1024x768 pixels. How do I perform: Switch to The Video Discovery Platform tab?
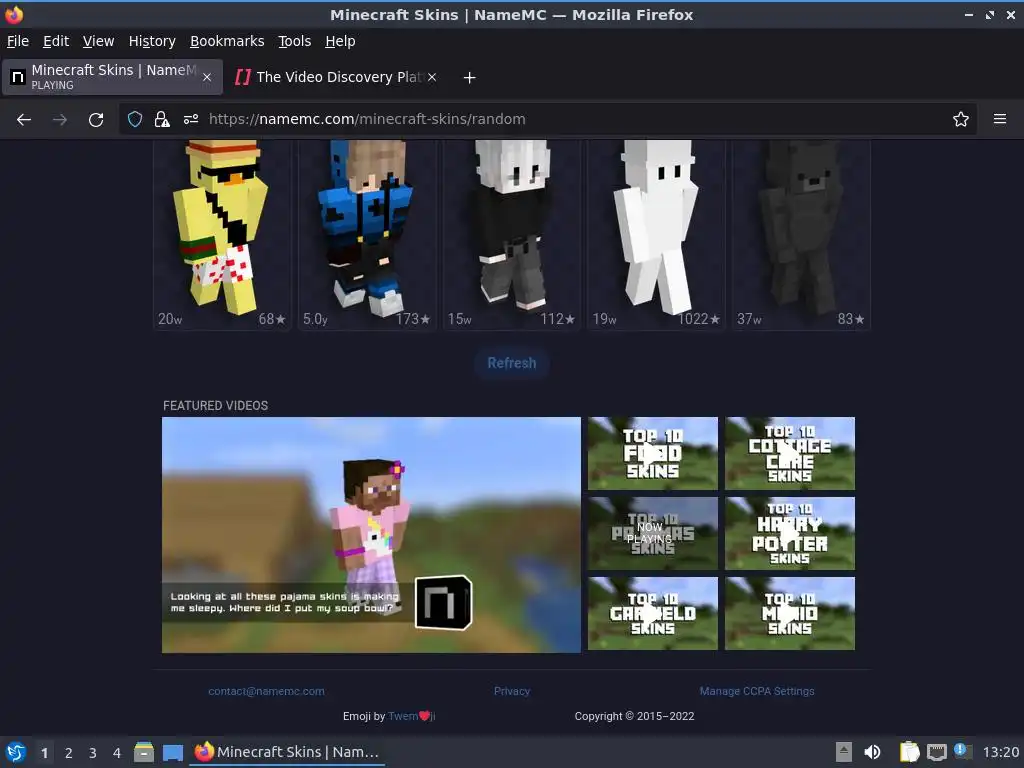click(338, 77)
